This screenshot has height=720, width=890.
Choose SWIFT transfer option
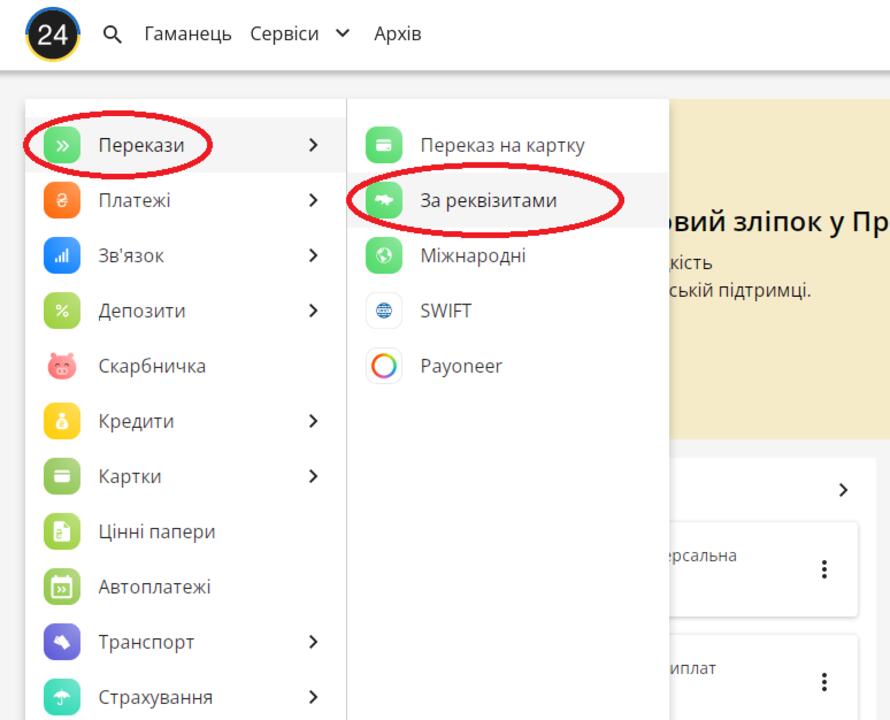(x=508, y=311)
